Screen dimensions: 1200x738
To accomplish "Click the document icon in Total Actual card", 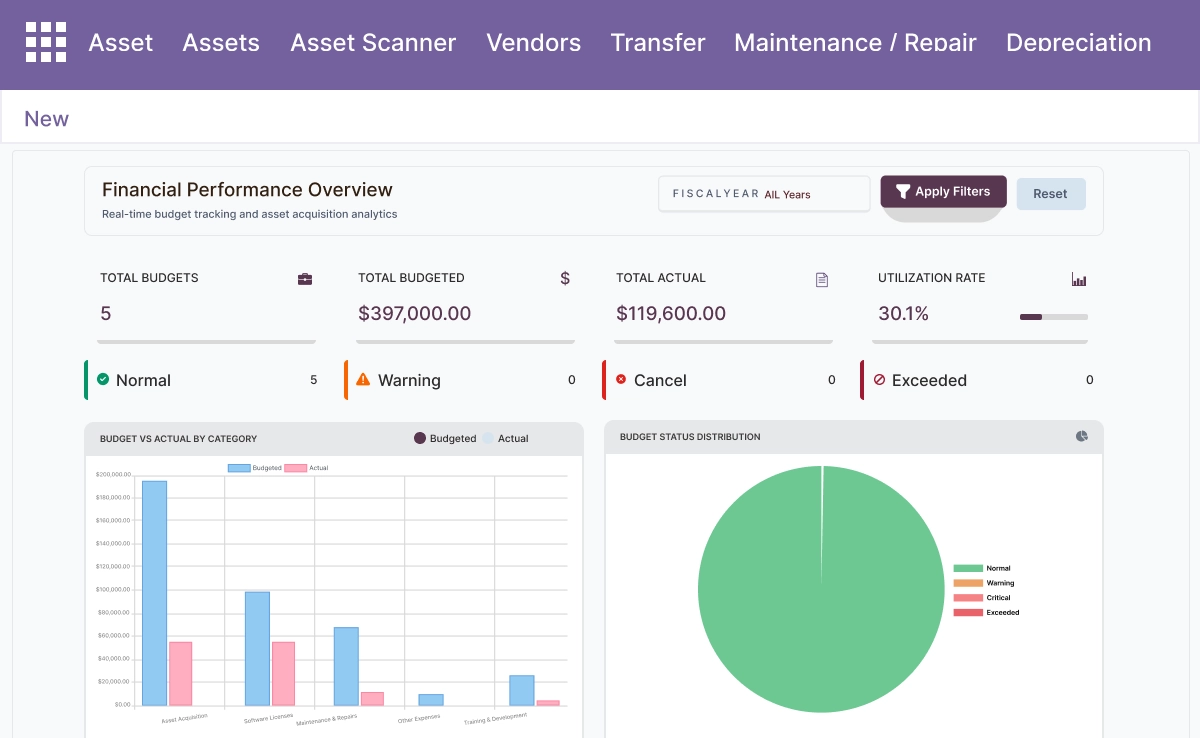I will 822,280.
